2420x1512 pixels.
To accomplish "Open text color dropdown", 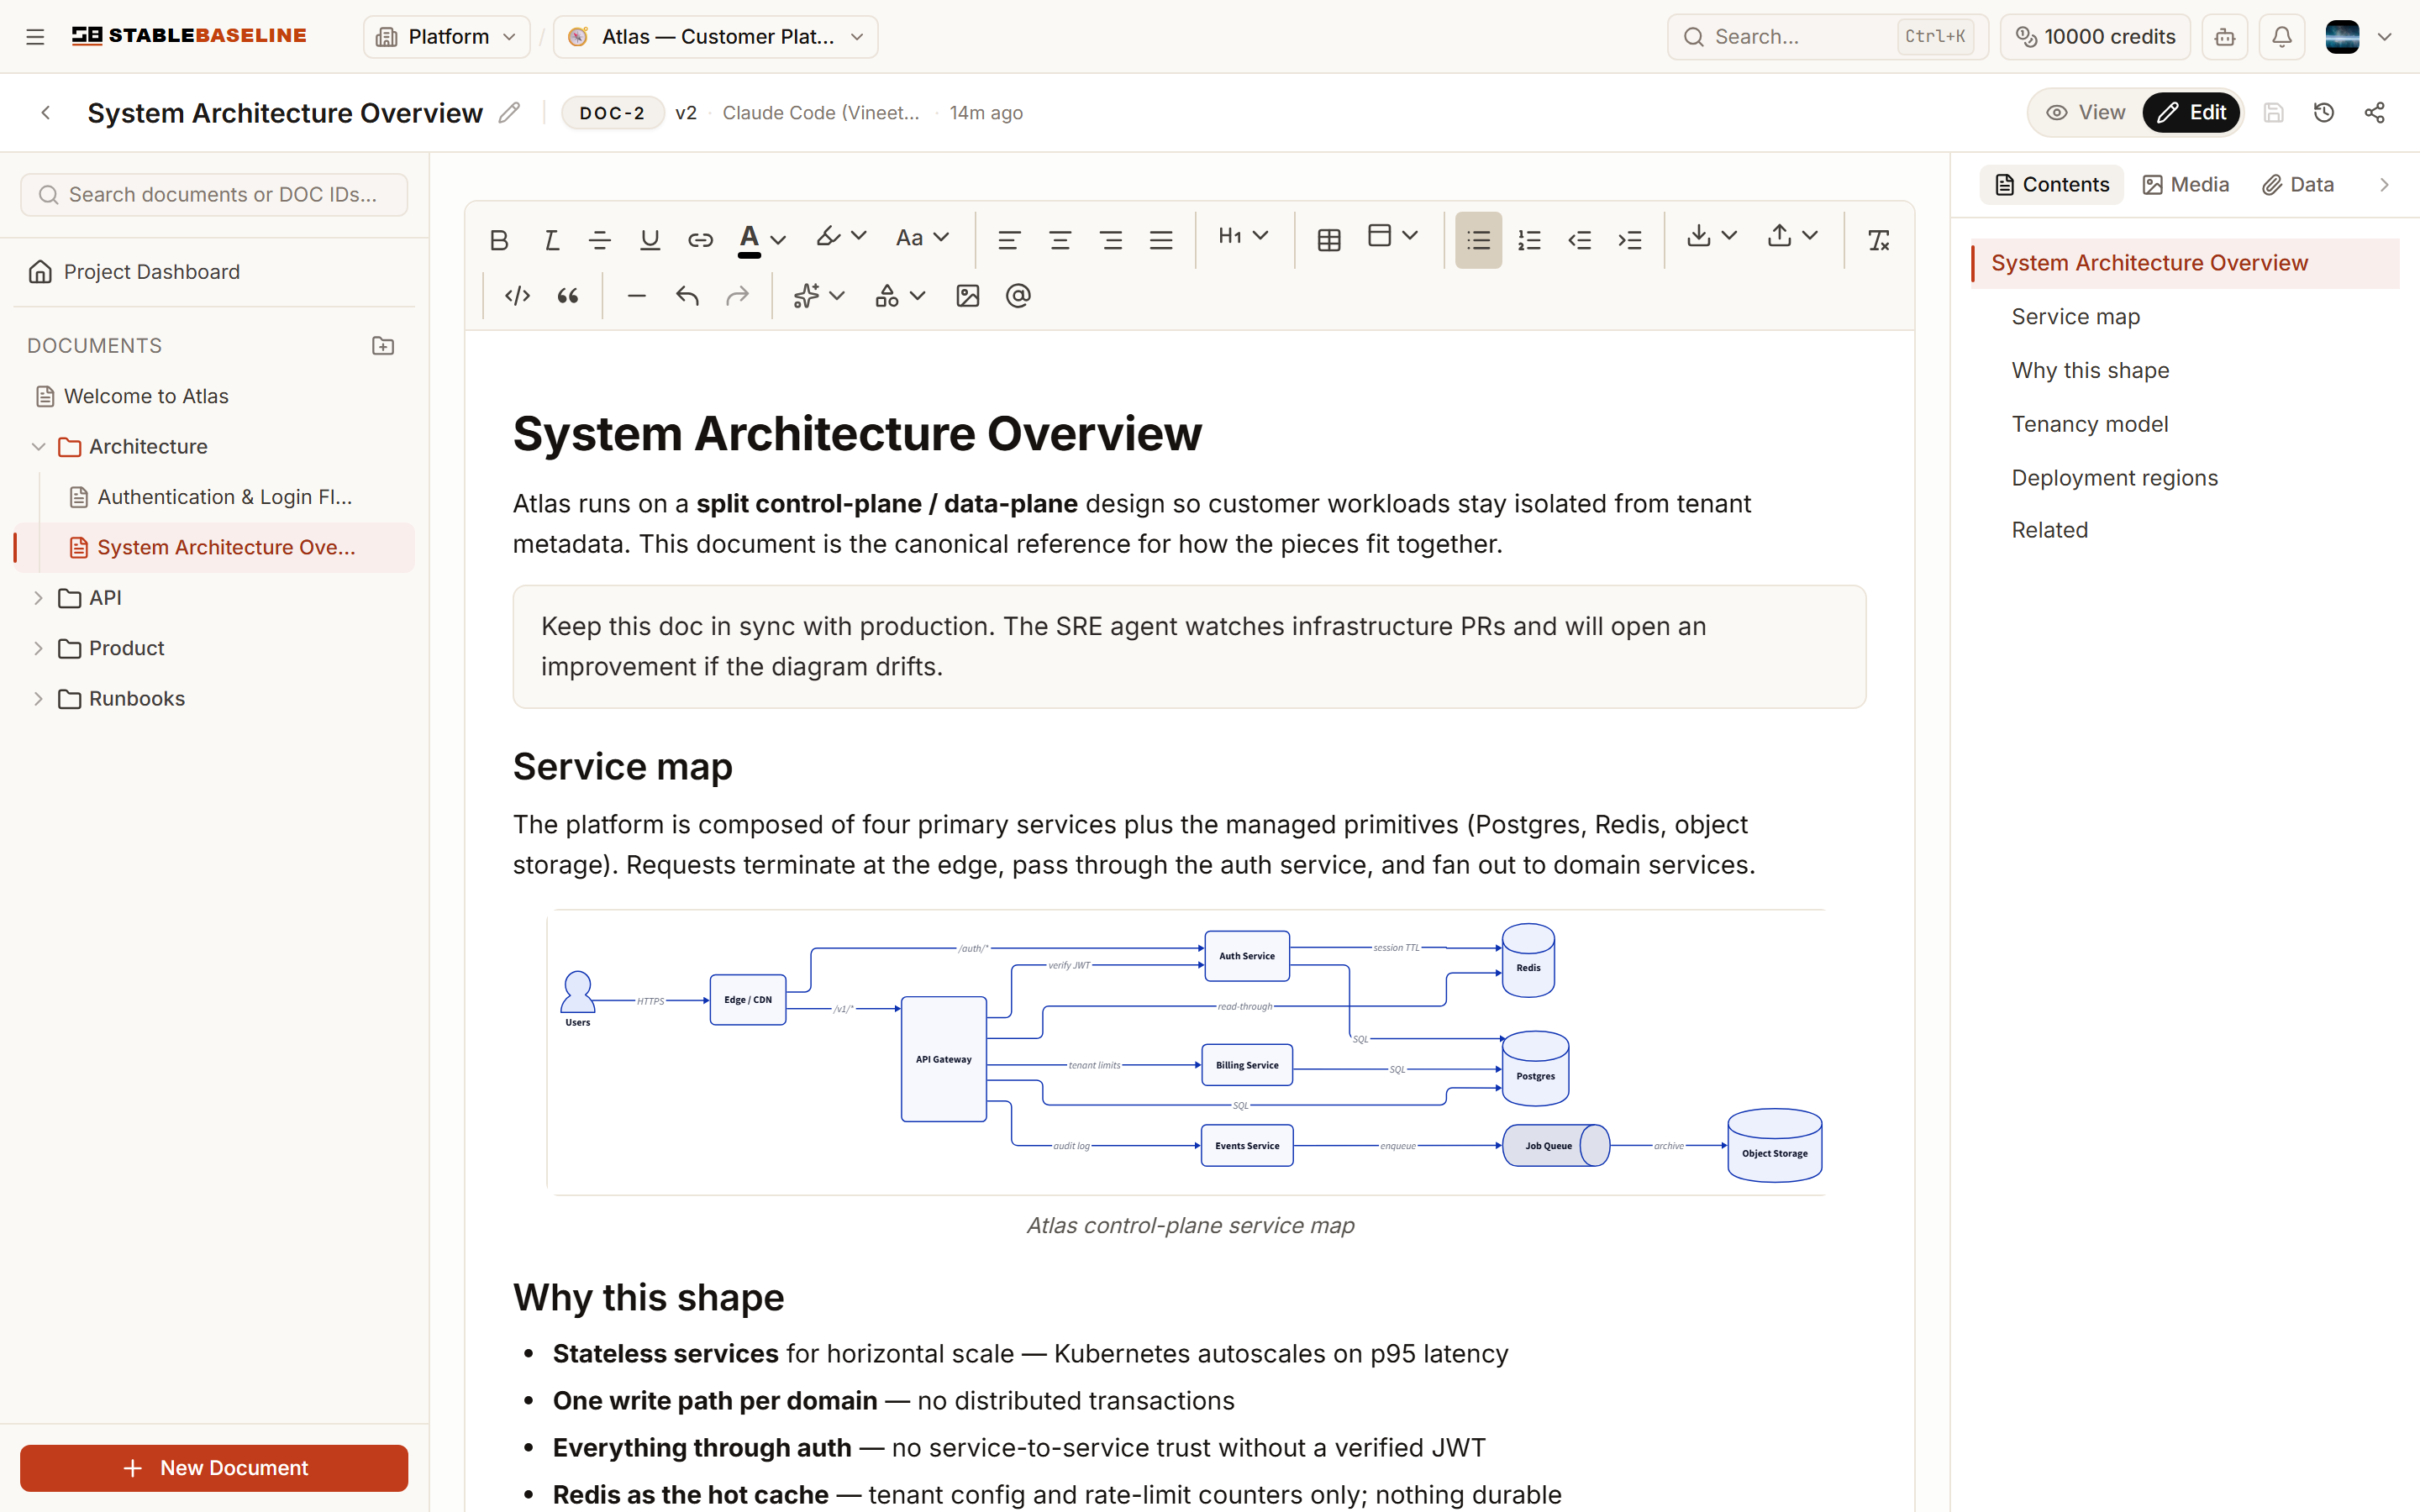I will [x=762, y=240].
